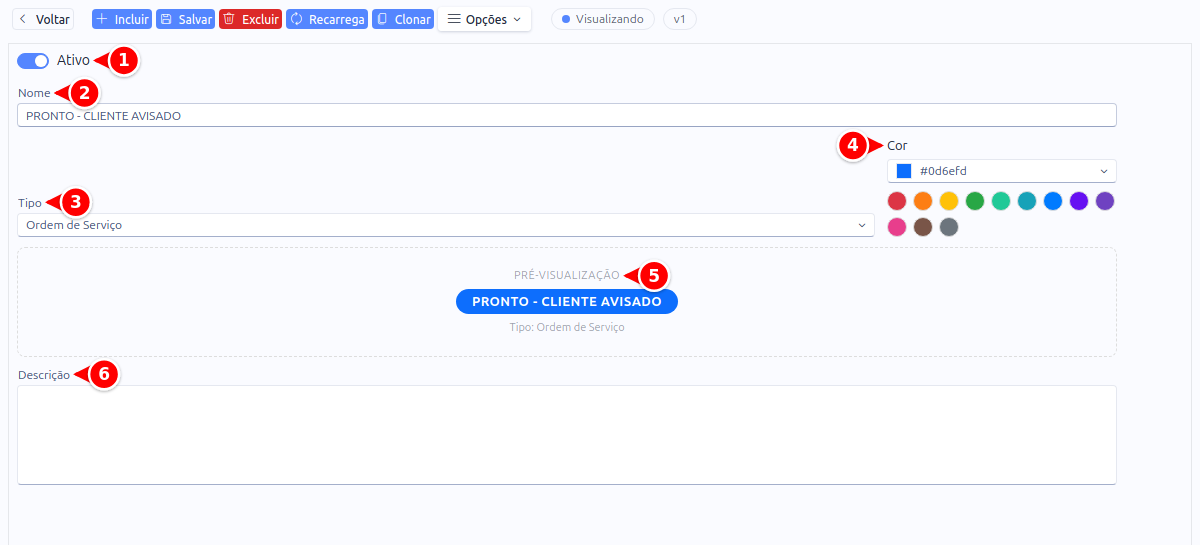Click the copy icon on Clonar

pos(382,19)
